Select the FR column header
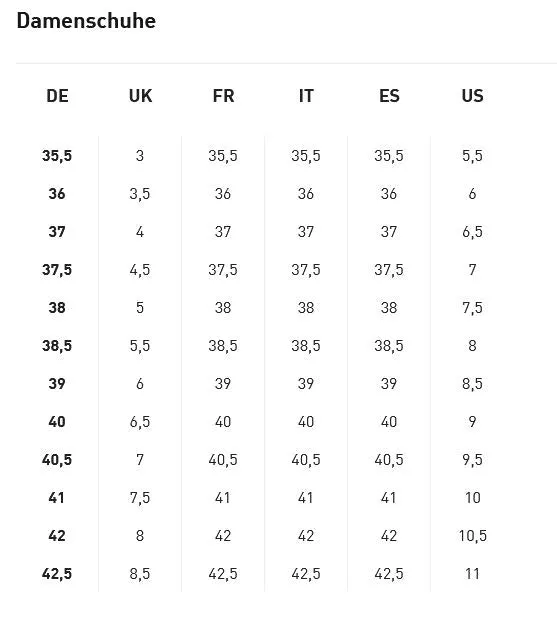 [x=223, y=96]
